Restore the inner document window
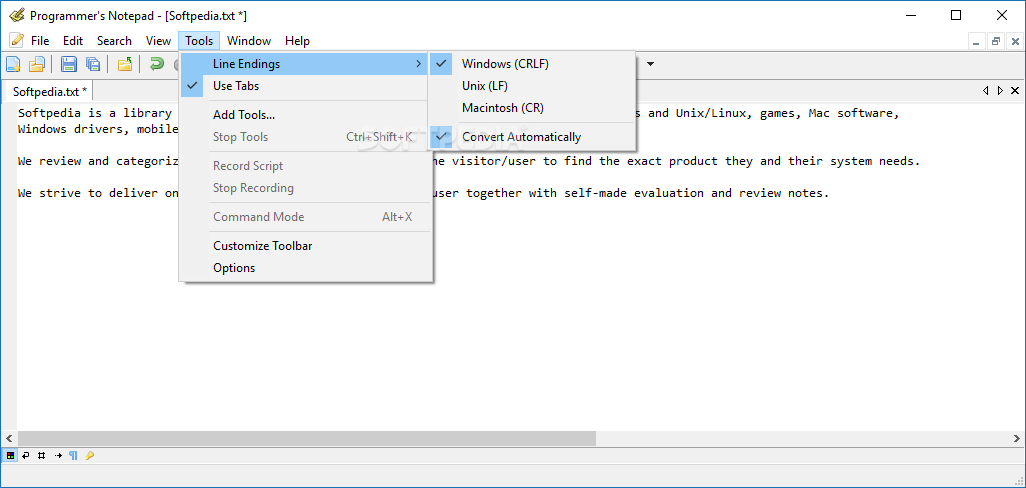Image resolution: width=1026 pixels, height=488 pixels. pyautogui.click(x=996, y=41)
